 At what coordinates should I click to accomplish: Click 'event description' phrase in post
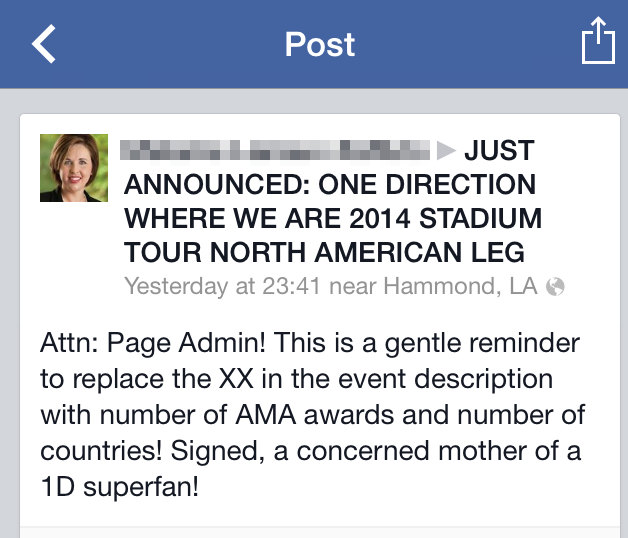coord(420,379)
